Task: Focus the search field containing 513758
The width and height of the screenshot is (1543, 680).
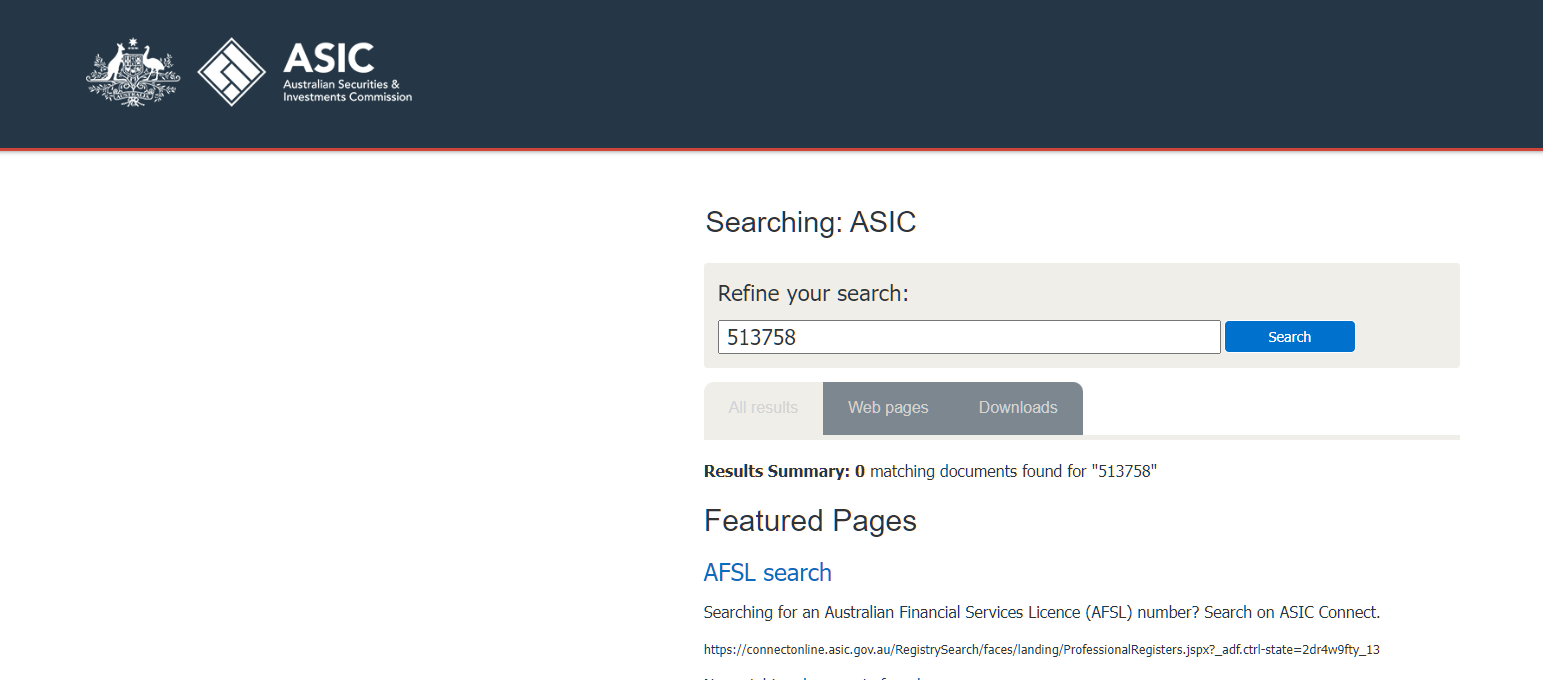Action: [969, 337]
